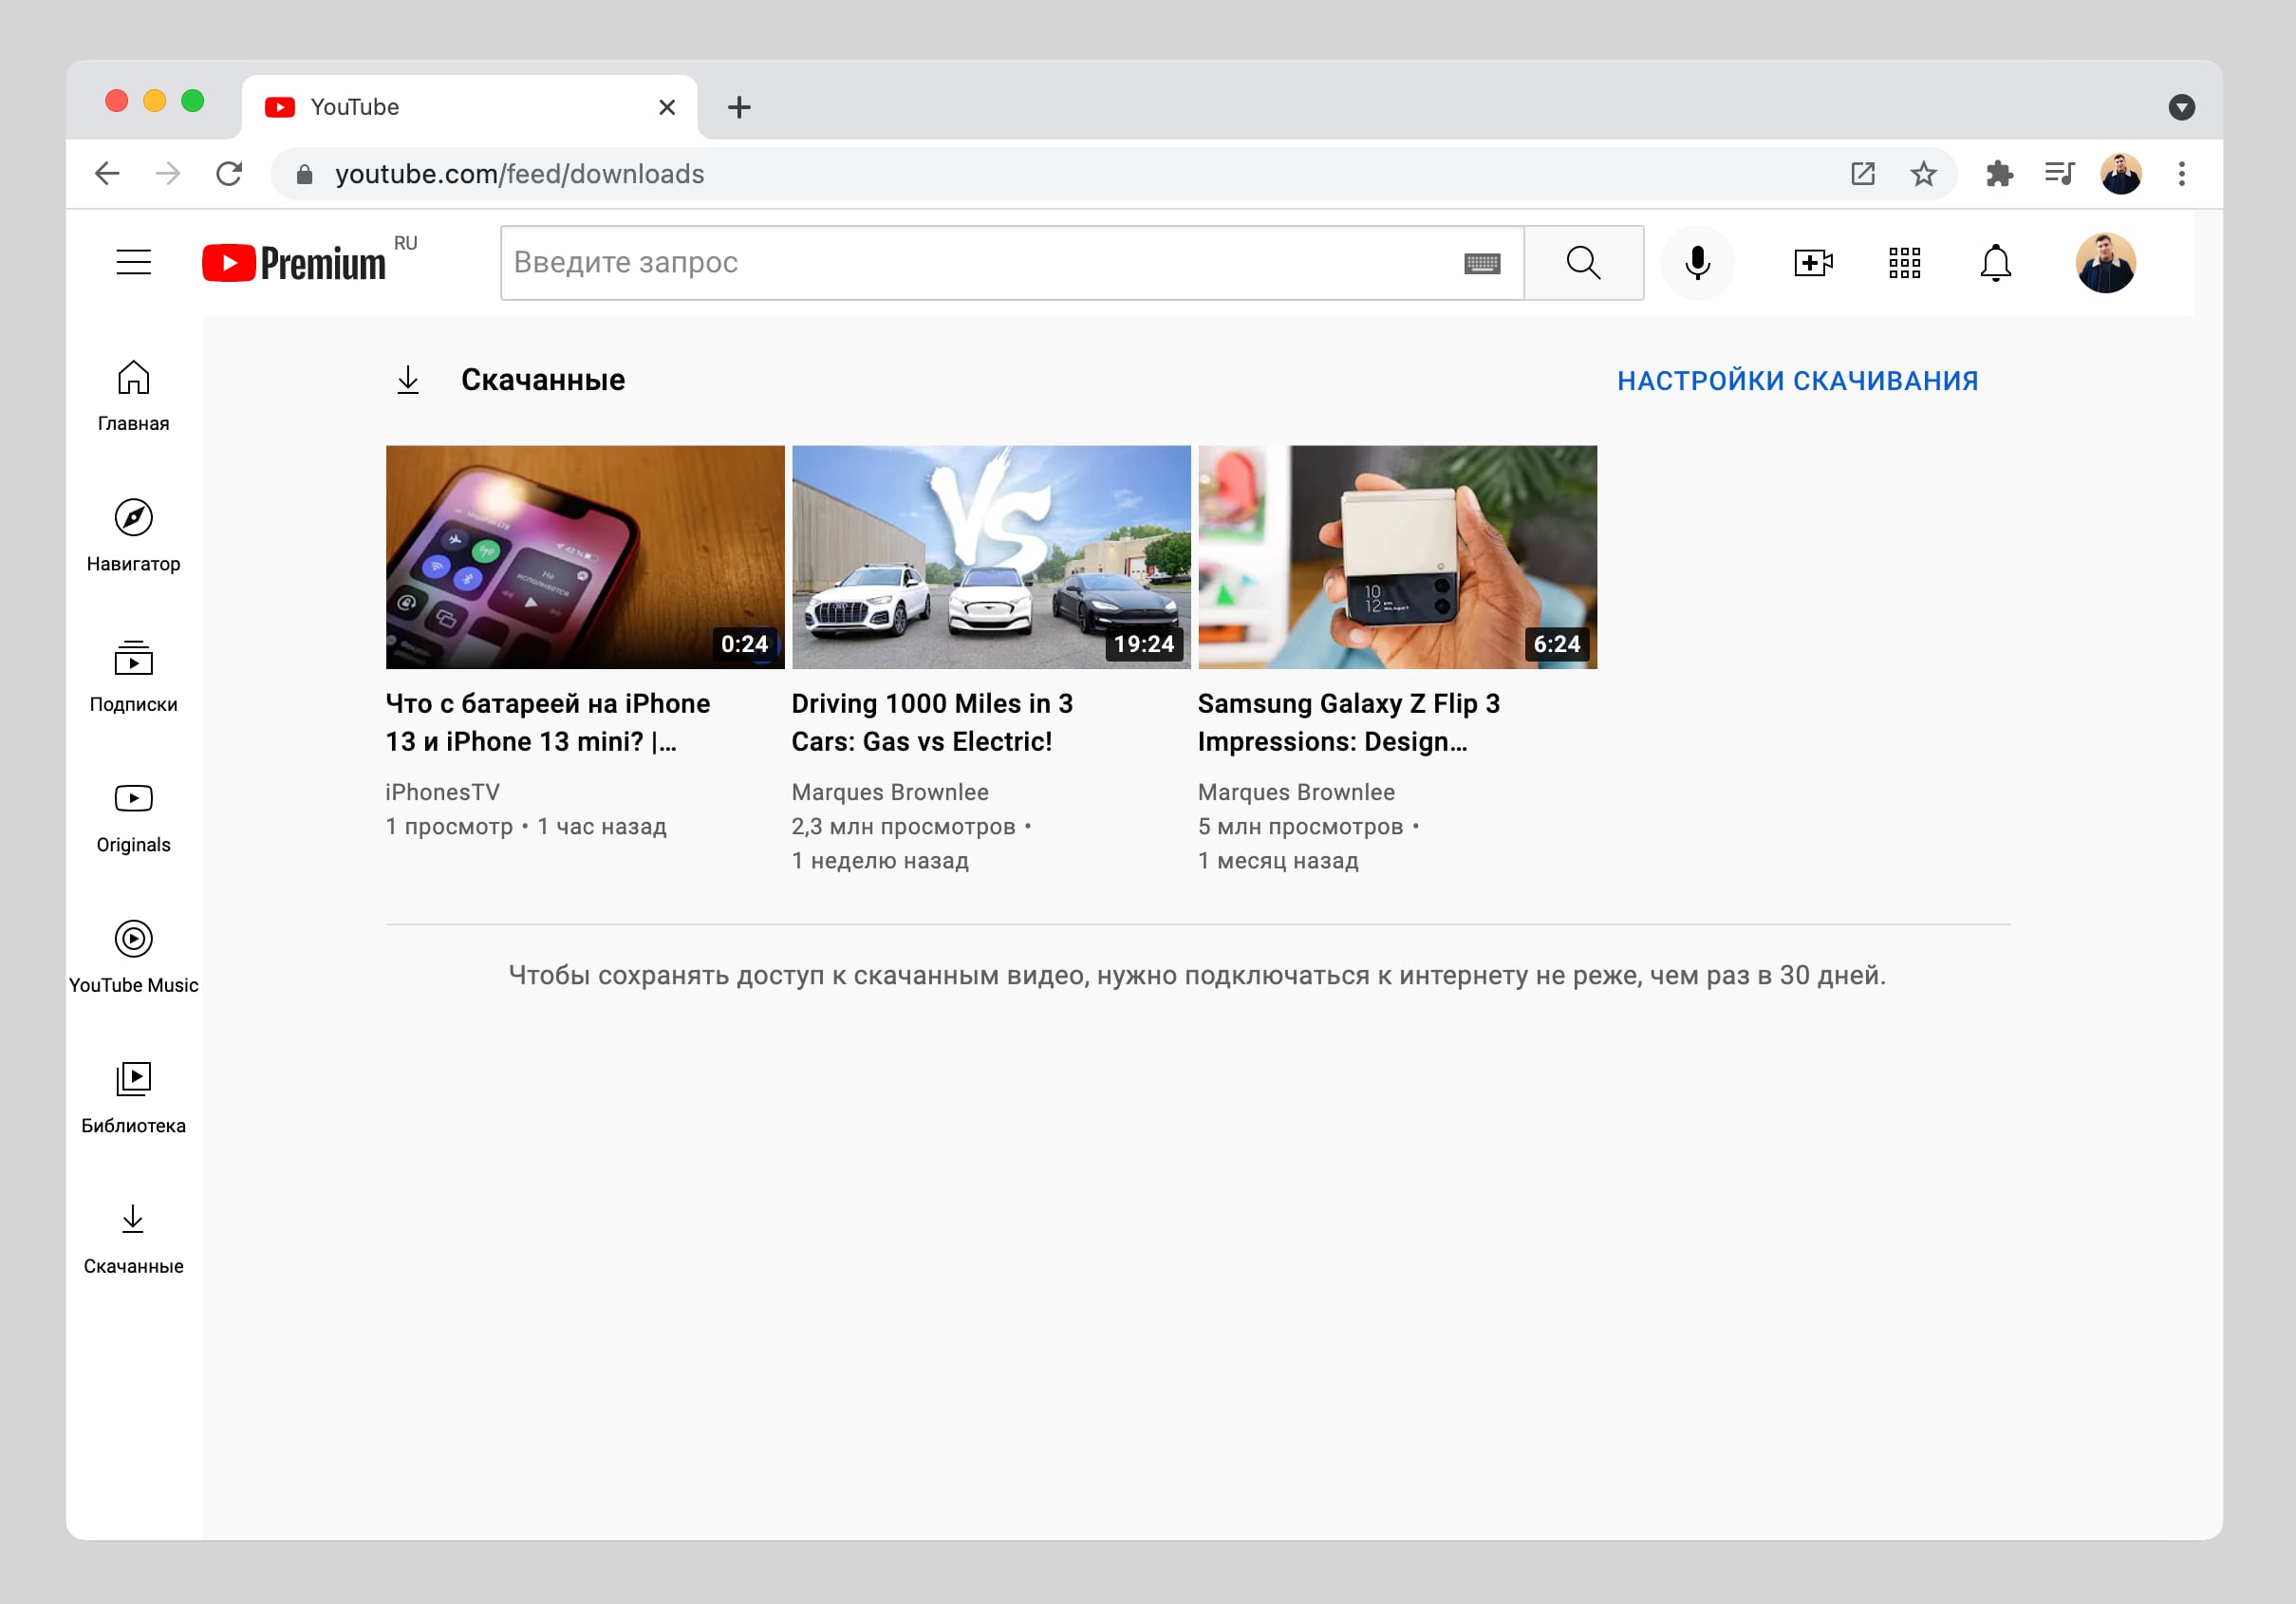Click the search magnifier button

point(1583,263)
